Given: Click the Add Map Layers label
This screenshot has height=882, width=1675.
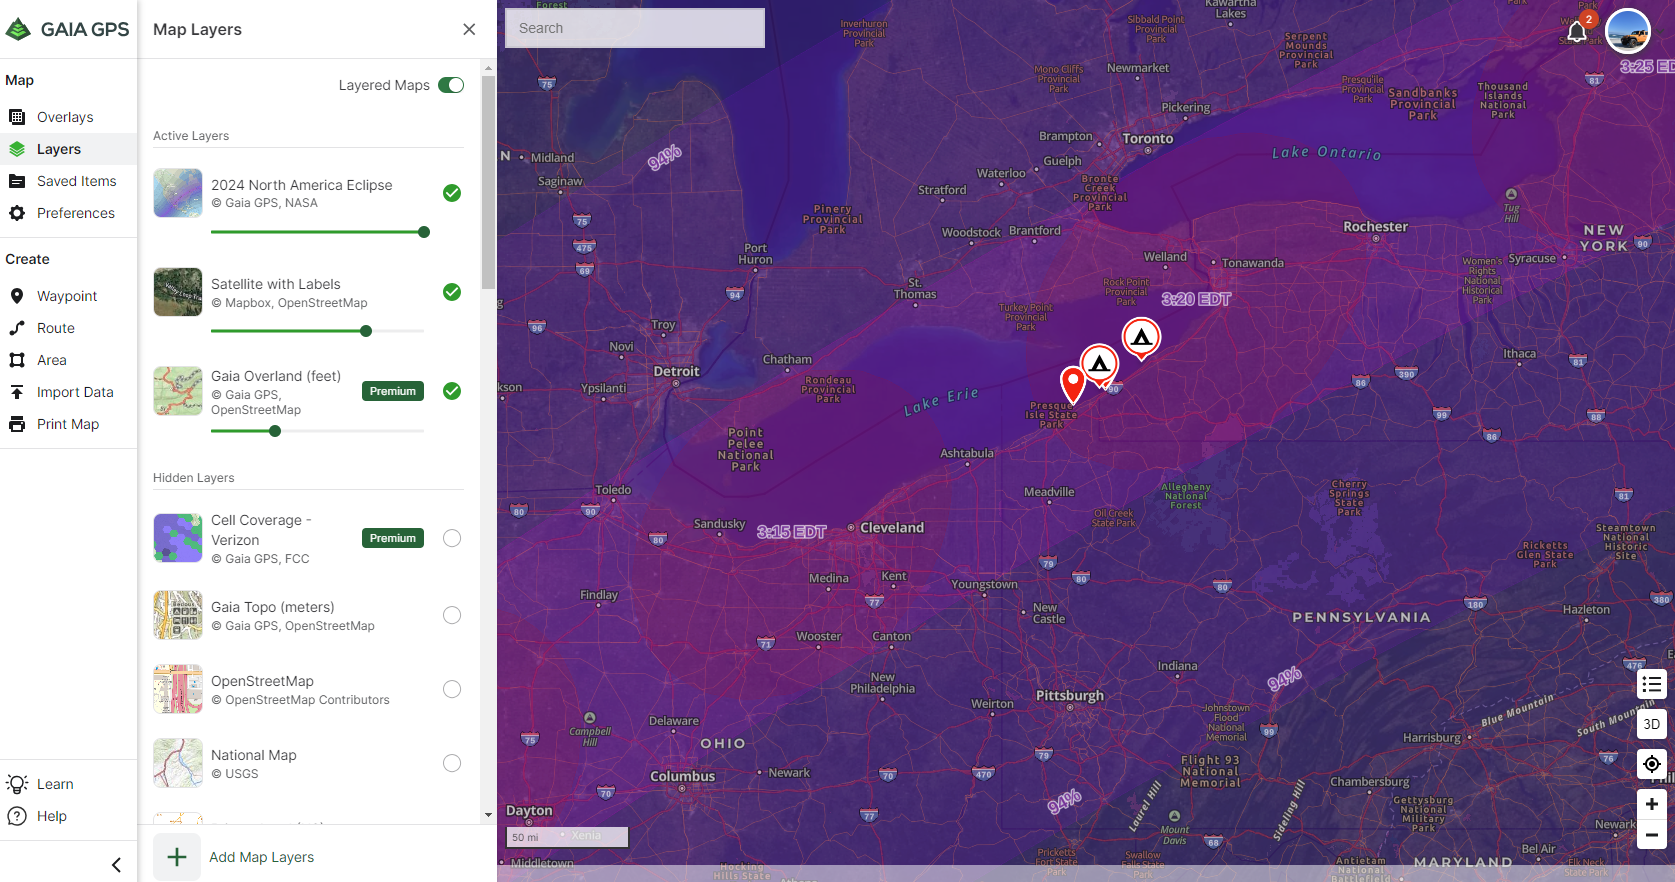Looking at the screenshot, I should pos(262,857).
